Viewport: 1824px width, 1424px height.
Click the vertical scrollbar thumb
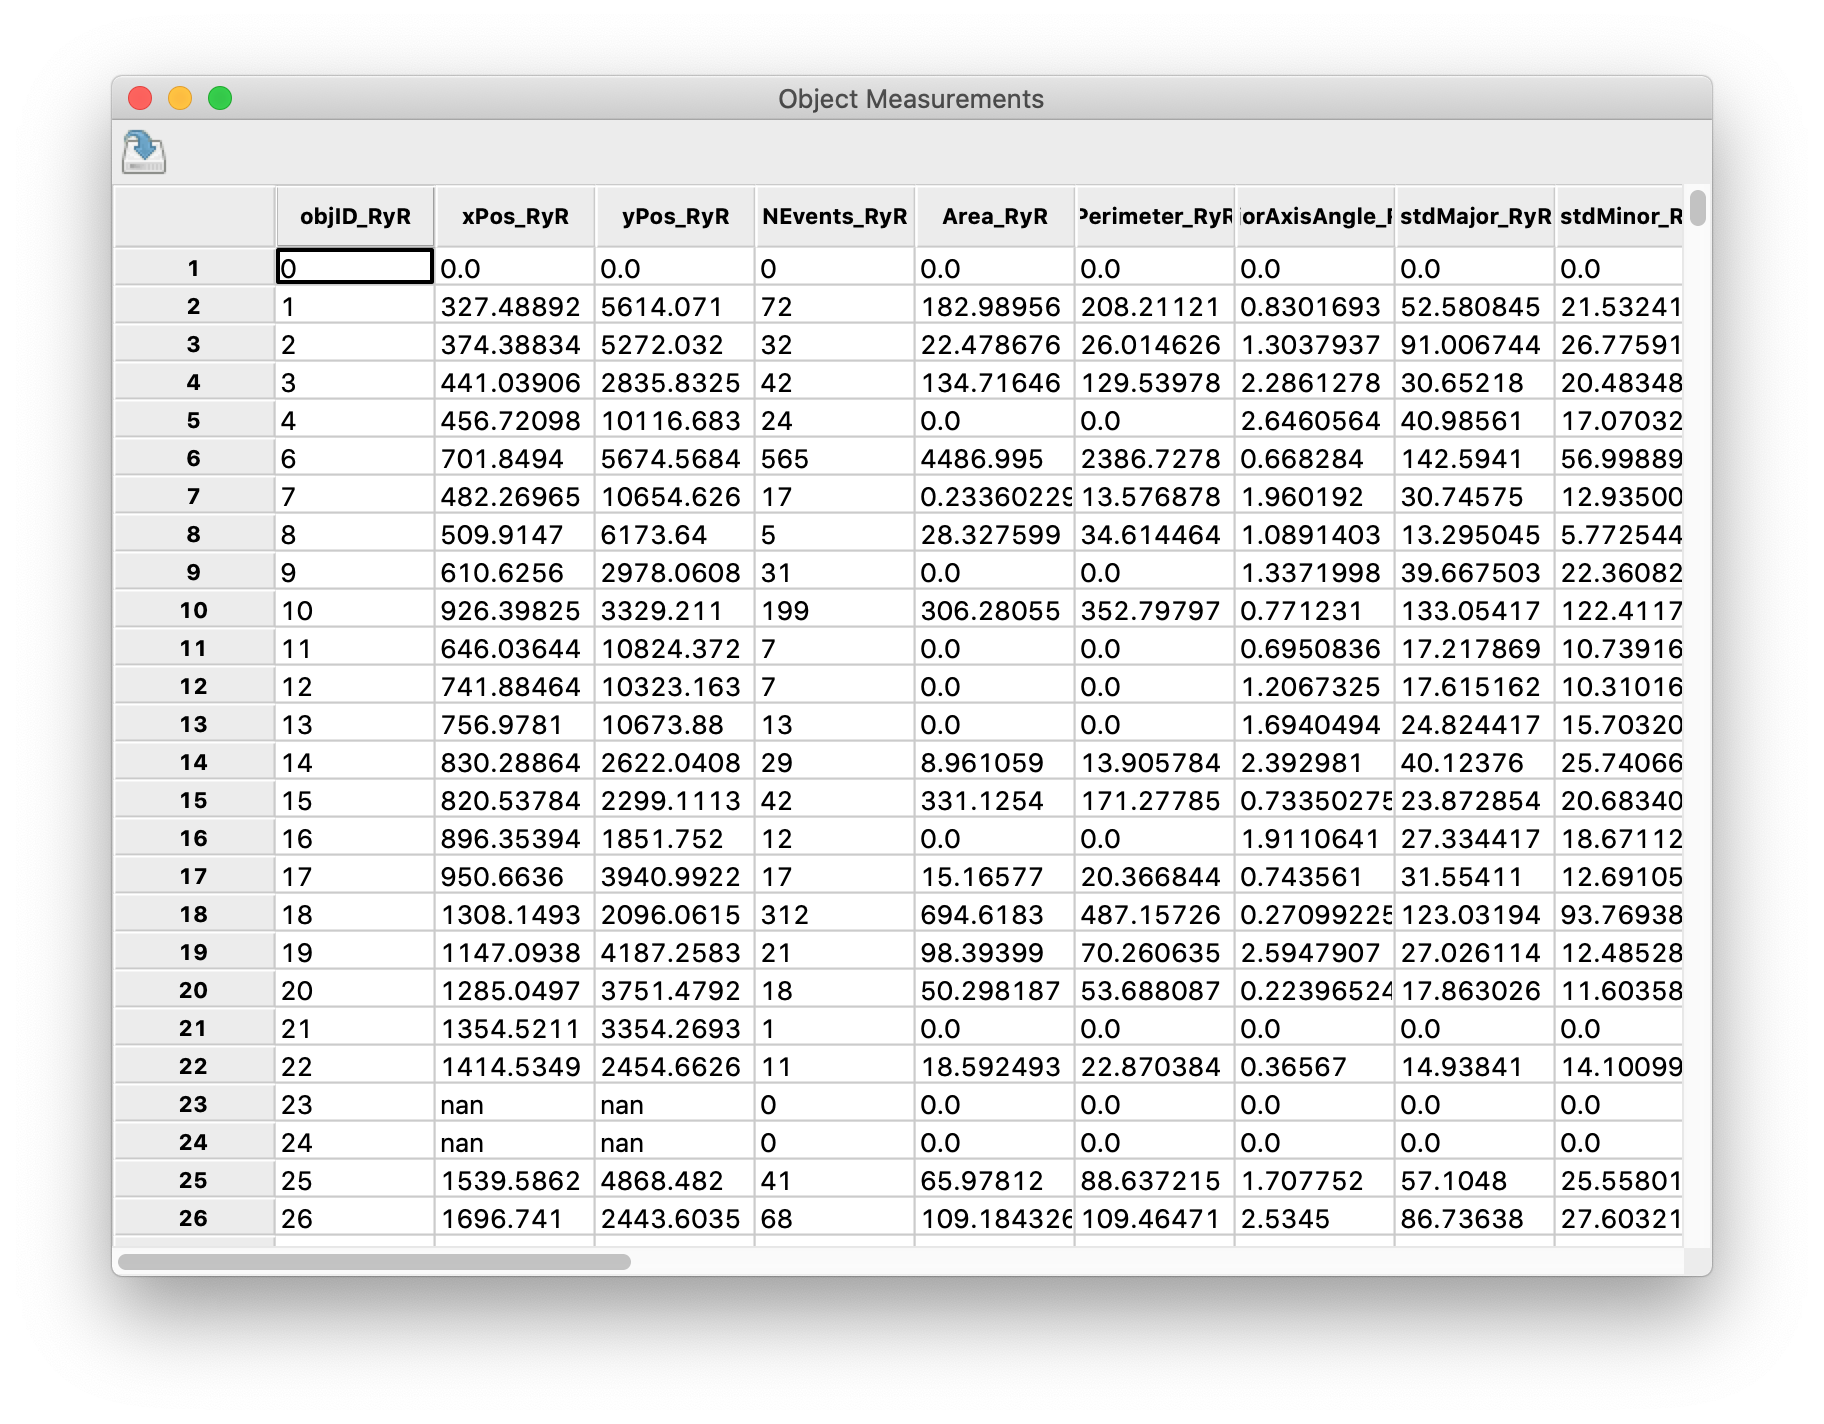tap(1697, 208)
